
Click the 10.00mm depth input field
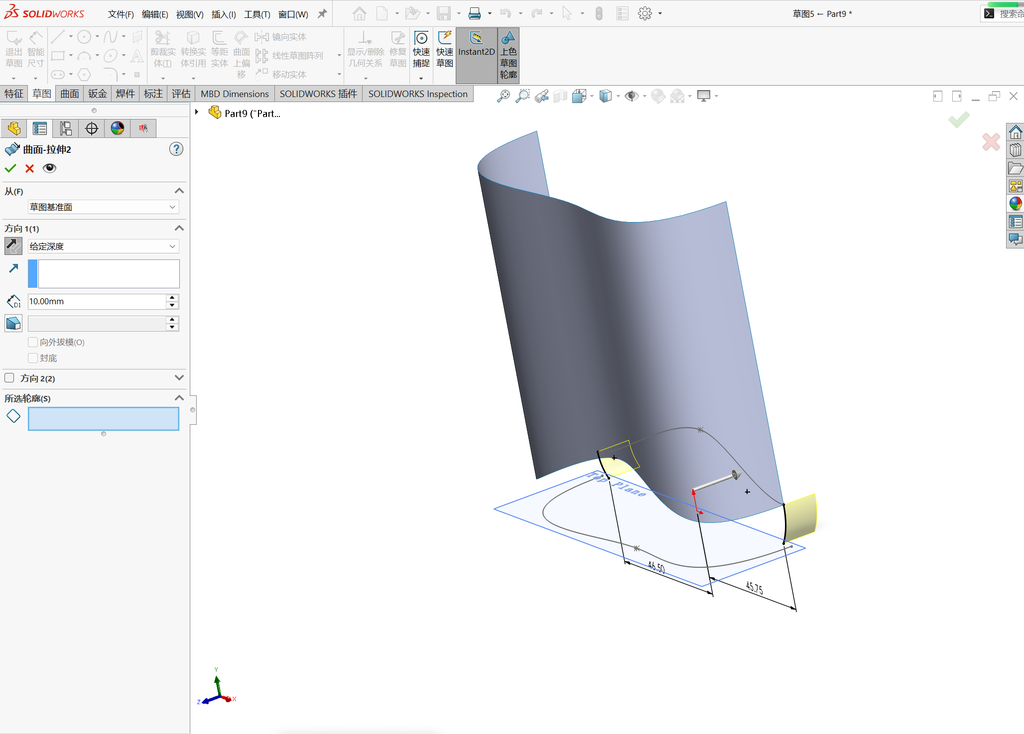97,301
